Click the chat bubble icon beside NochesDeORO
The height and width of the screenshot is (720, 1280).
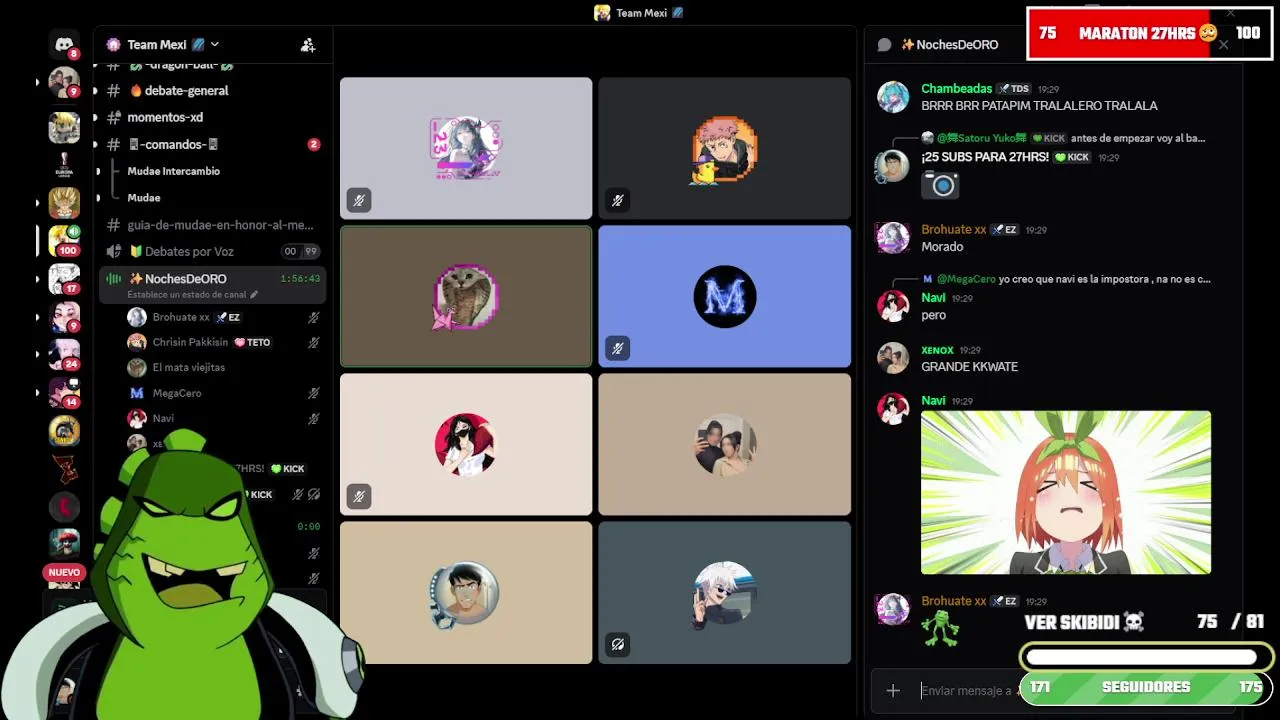(884, 44)
